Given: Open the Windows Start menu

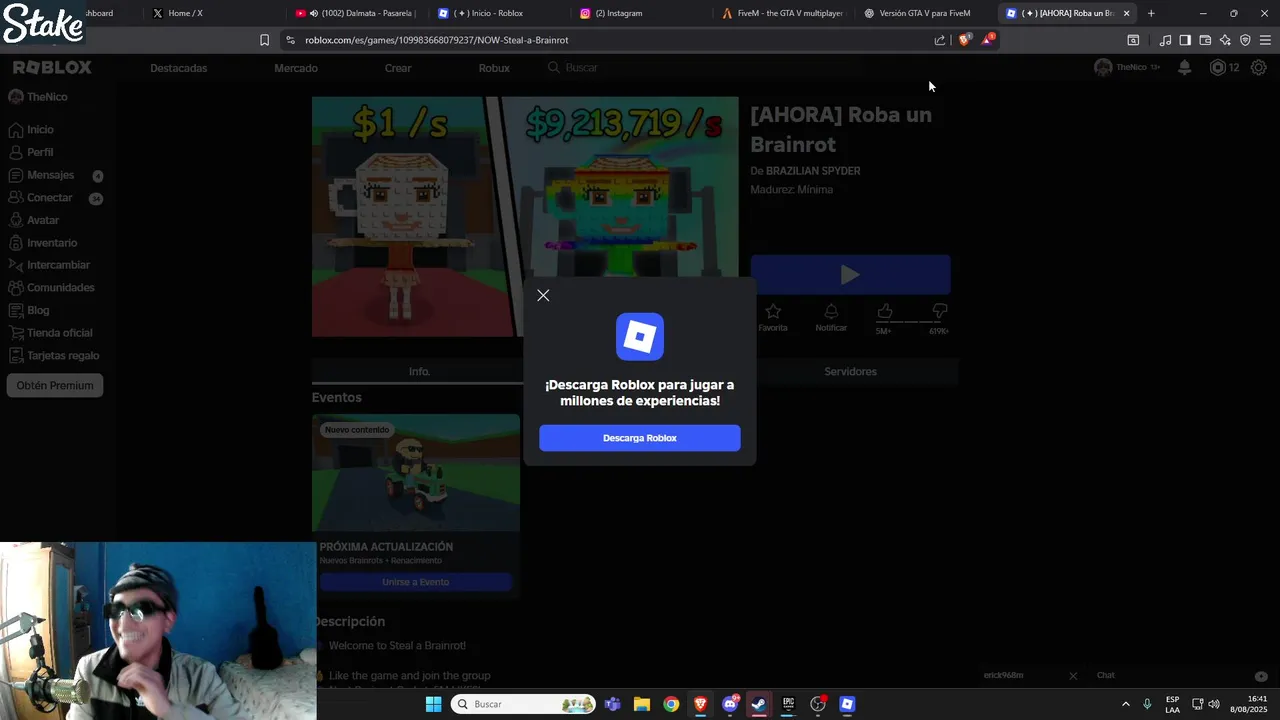Looking at the screenshot, I should click(433, 704).
